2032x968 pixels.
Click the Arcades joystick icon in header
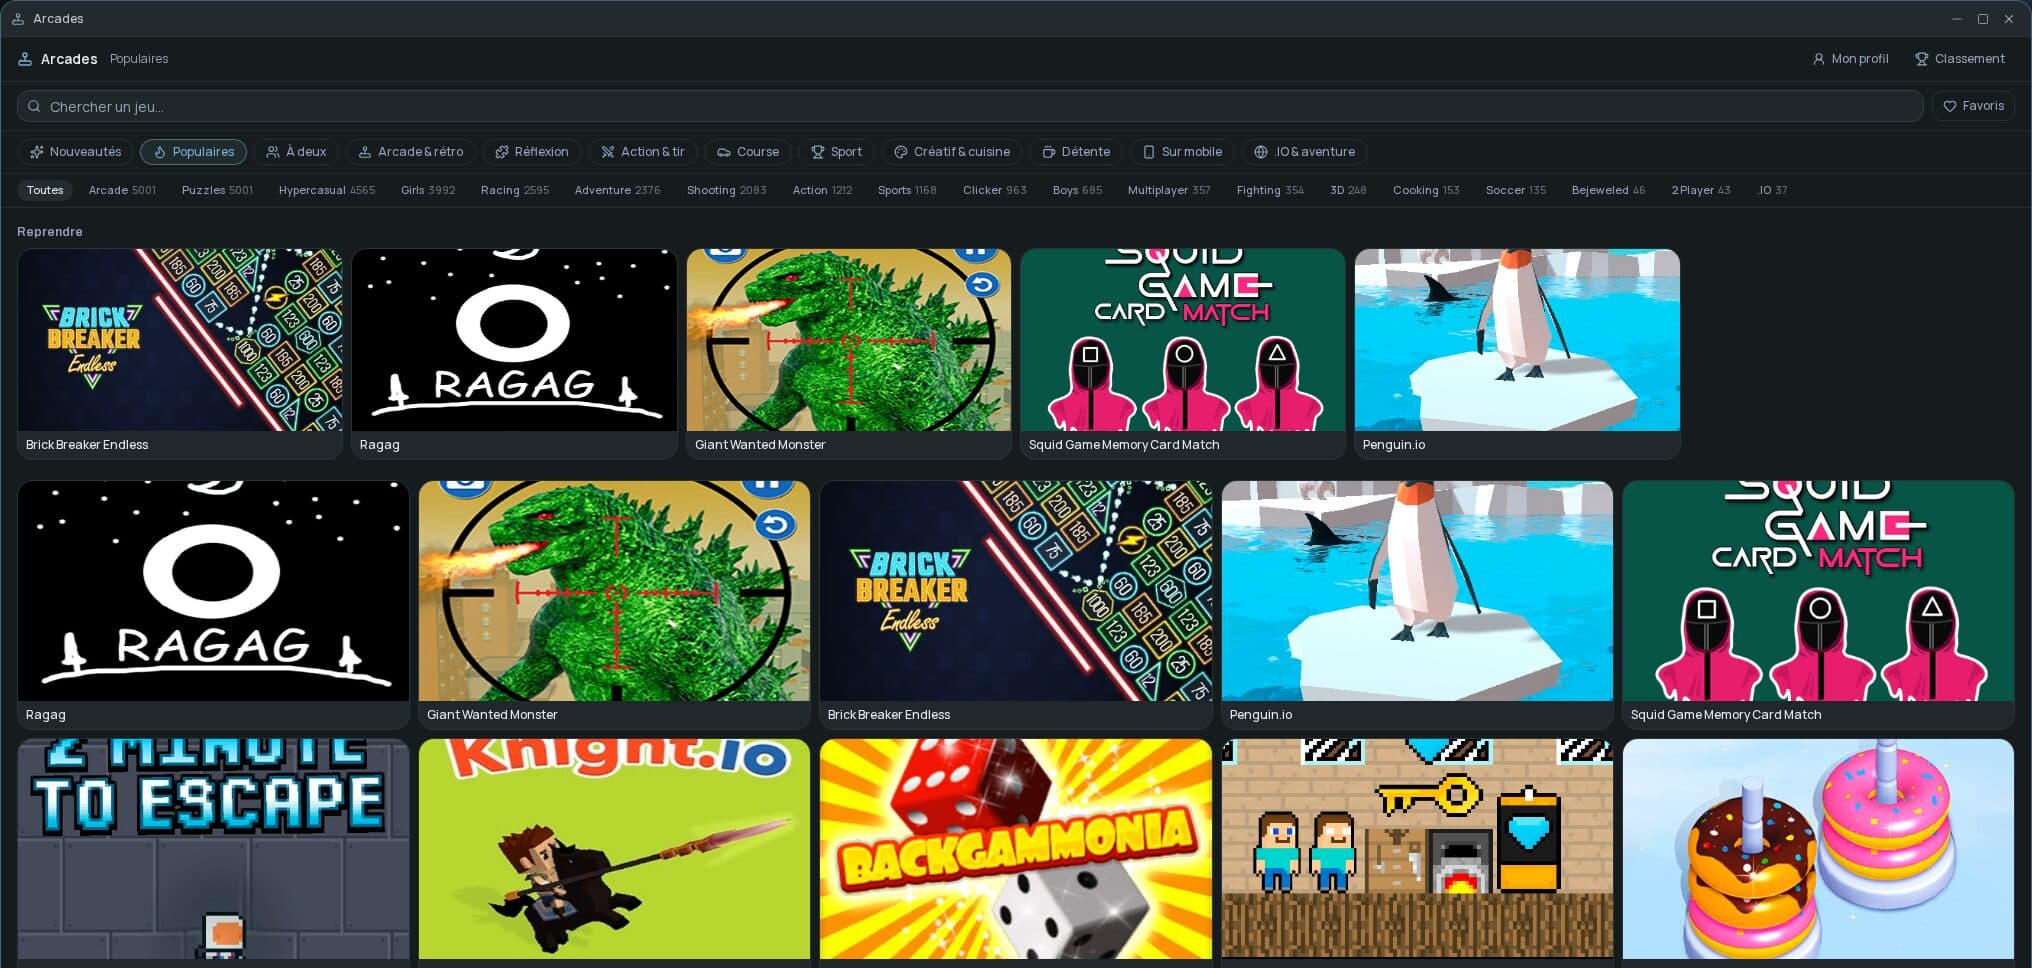[25, 59]
